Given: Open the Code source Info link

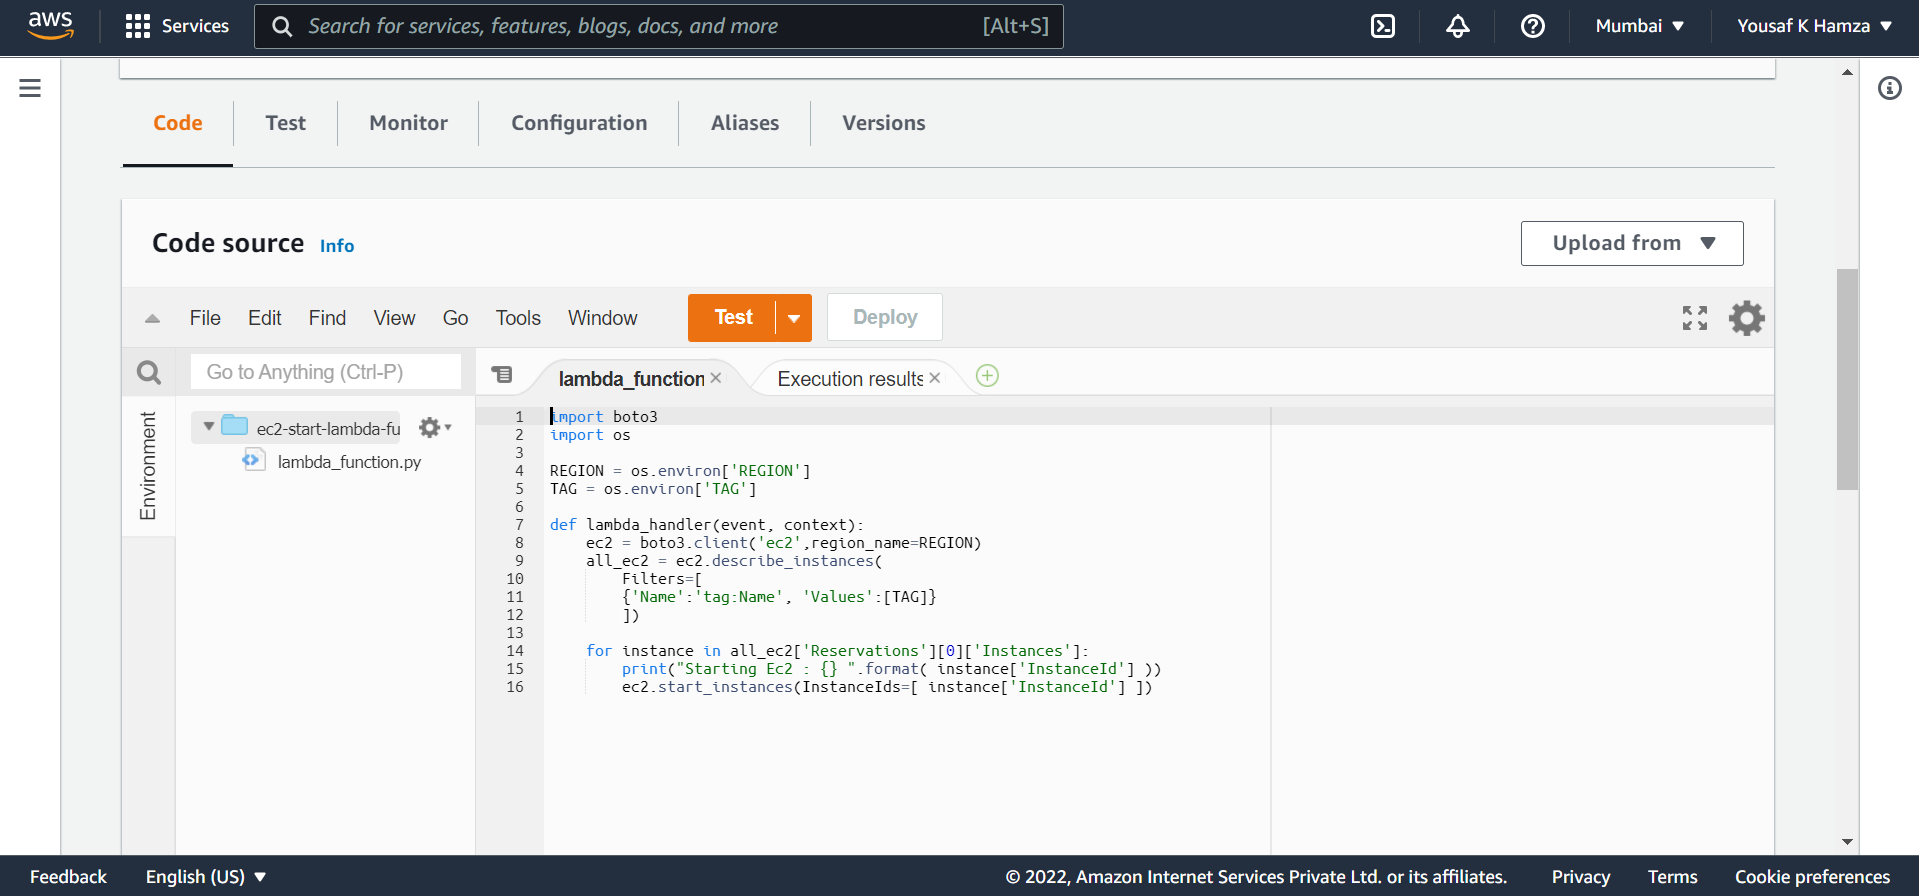Looking at the screenshot, I should click(x=337, y=246).
